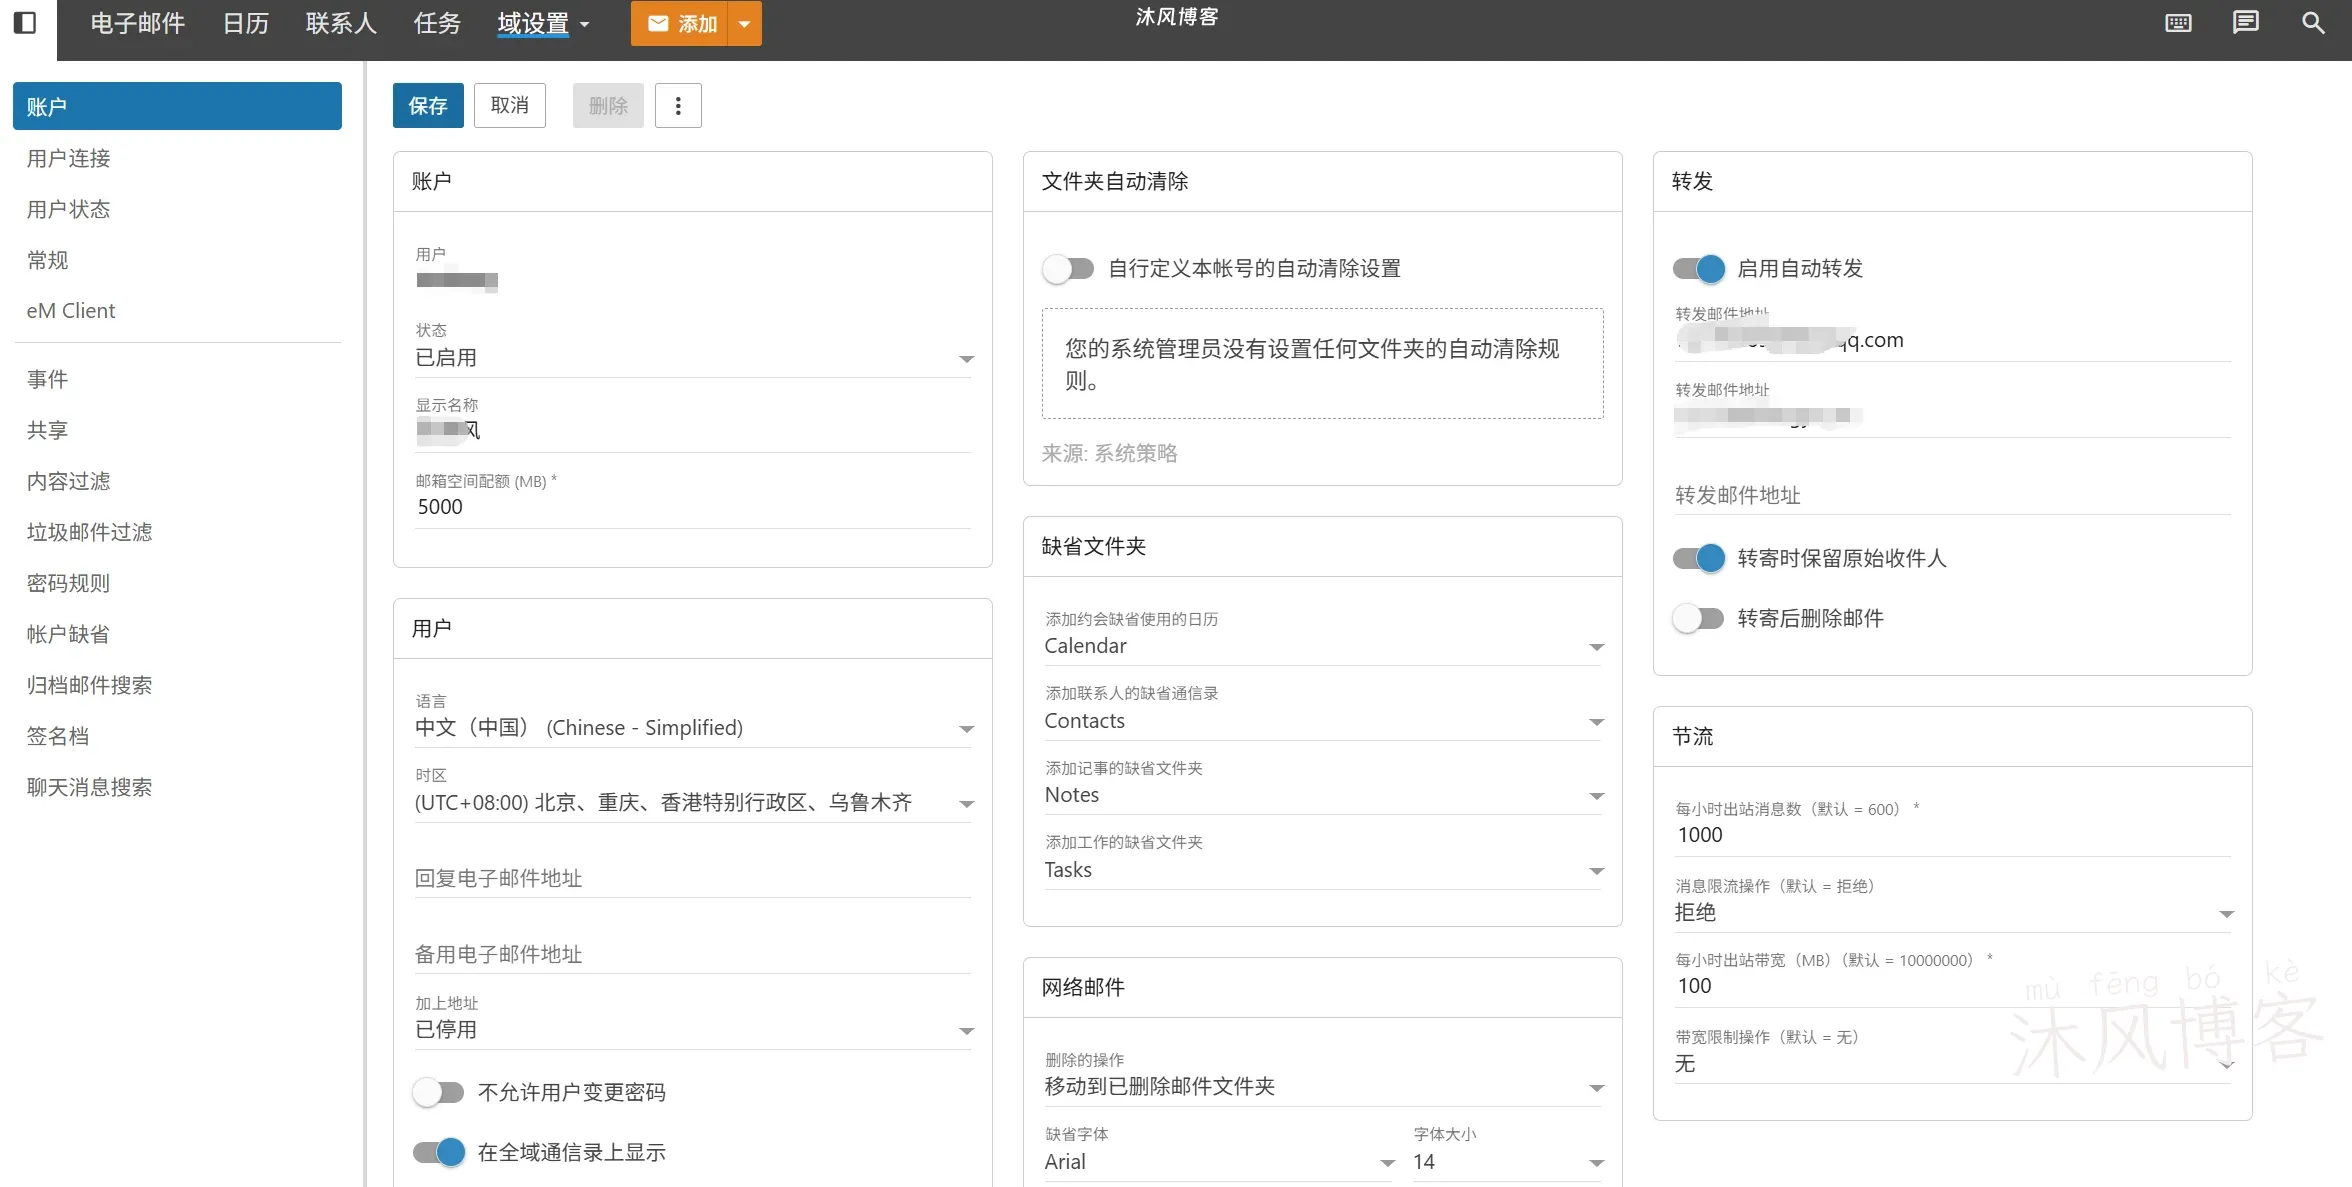Toggle 转寄时保留原始收件人 switch
Screen dimensions: 2352x1187
point(1699,558)
